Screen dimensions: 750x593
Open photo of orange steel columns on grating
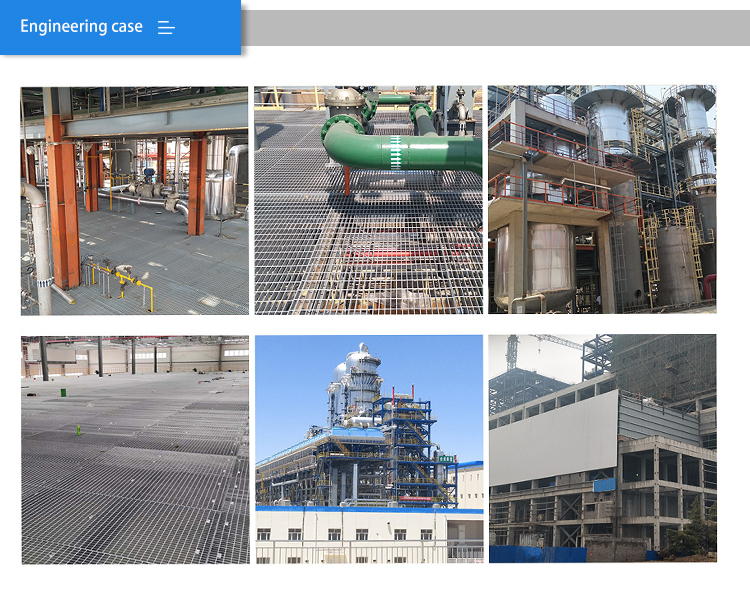pyautogui.click(x=134, y=201)
